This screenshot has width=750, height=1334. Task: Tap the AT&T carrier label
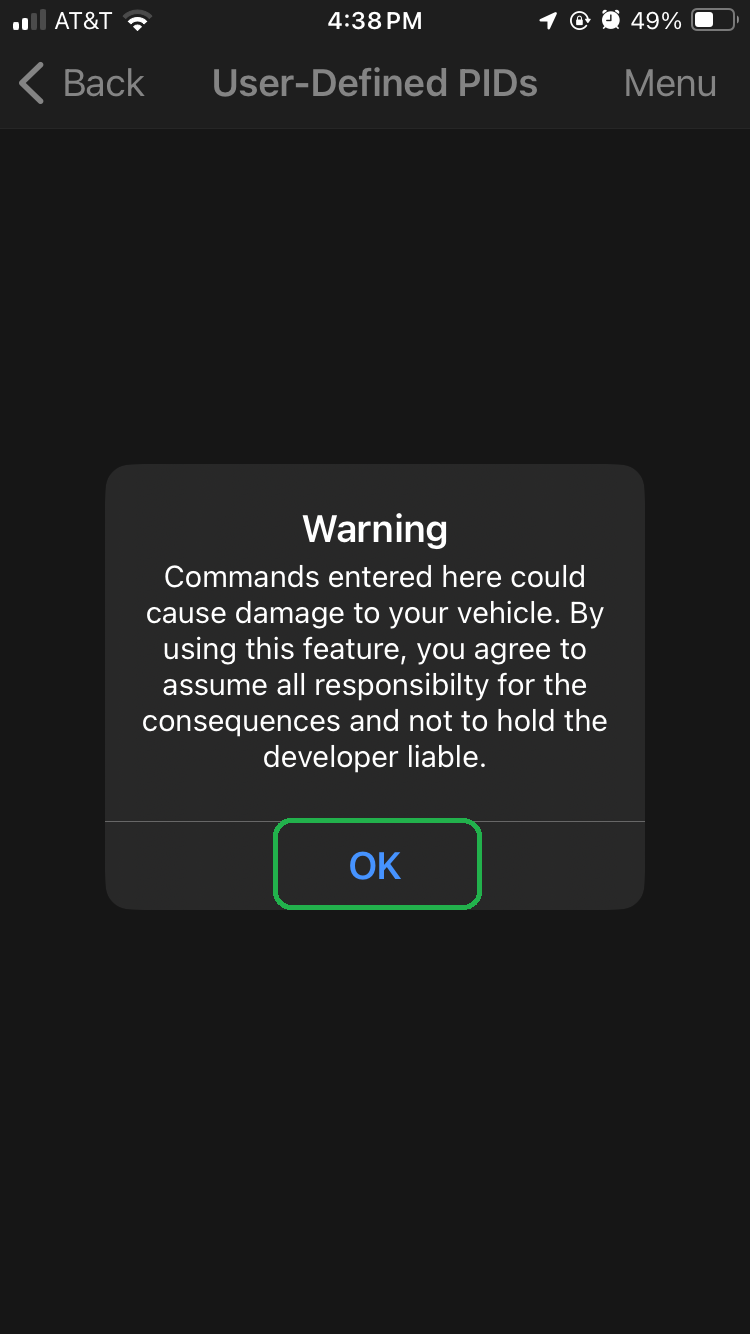[83, 21]
